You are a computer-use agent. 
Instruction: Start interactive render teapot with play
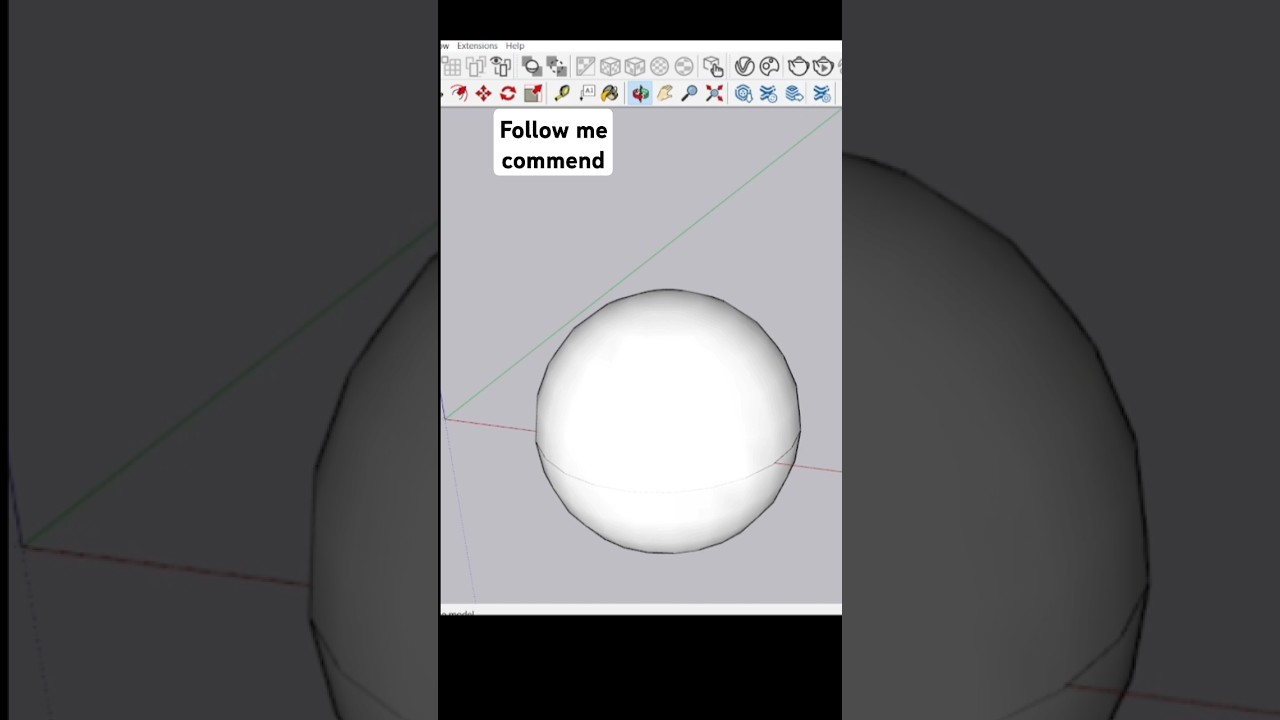pos(823,67)
